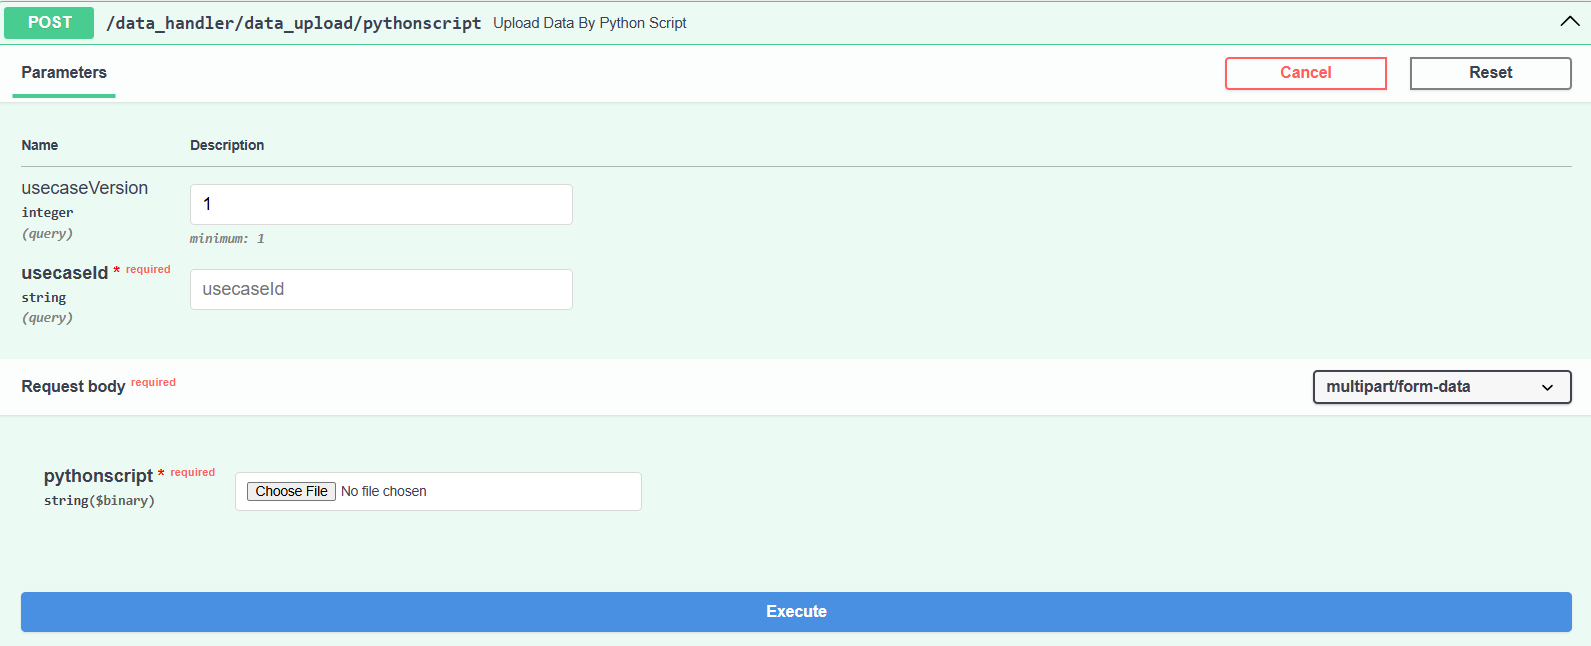Click the /data_handler/data_upload/pythonscript path
Screen dimensions: 1591x646
click(294, 23)
